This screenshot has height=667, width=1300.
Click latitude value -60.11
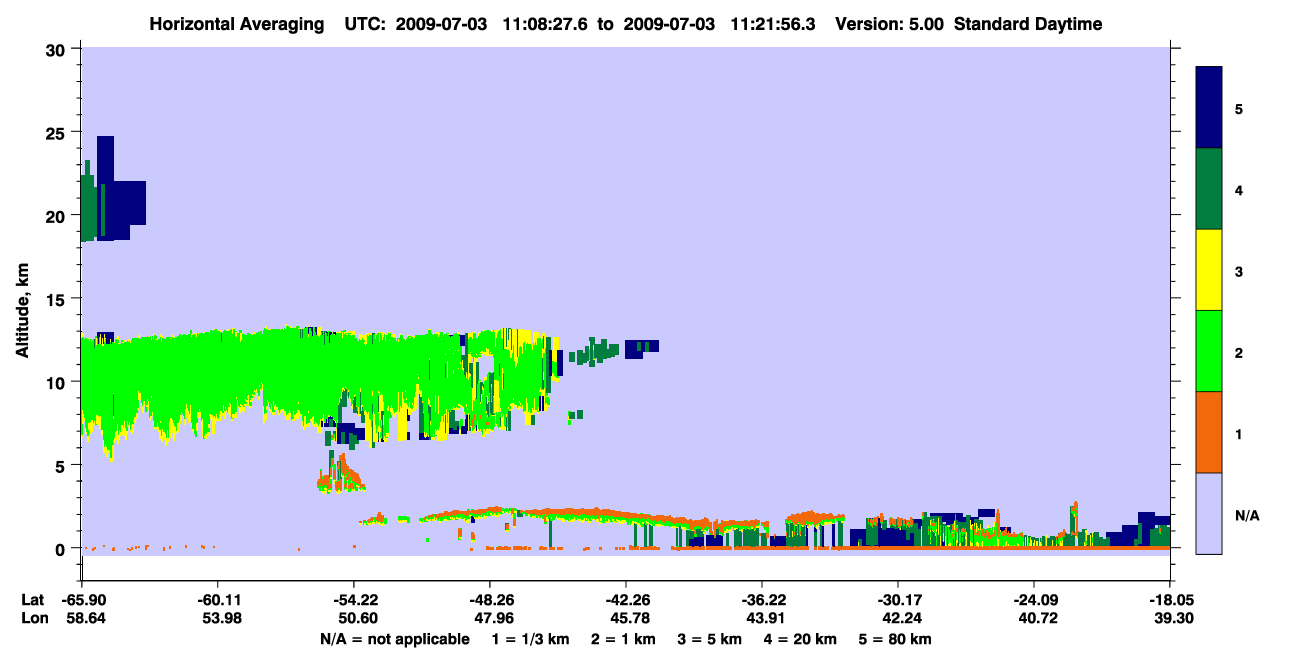pos(217,600)
